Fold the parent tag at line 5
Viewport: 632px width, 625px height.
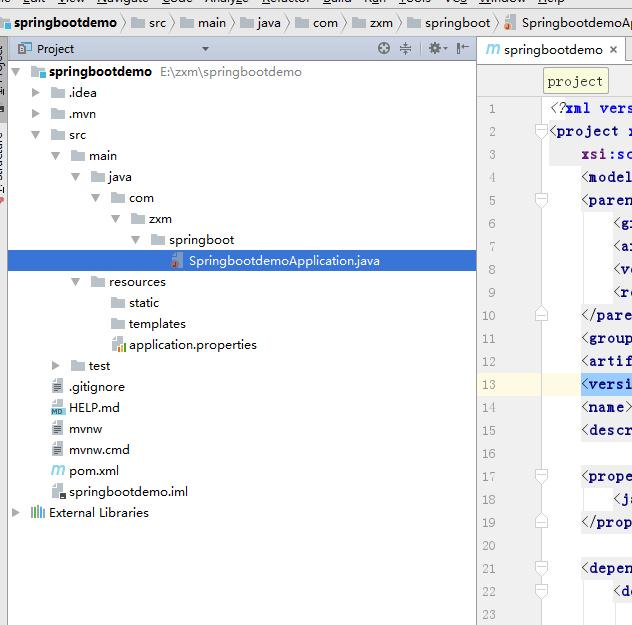coord(541,200)
